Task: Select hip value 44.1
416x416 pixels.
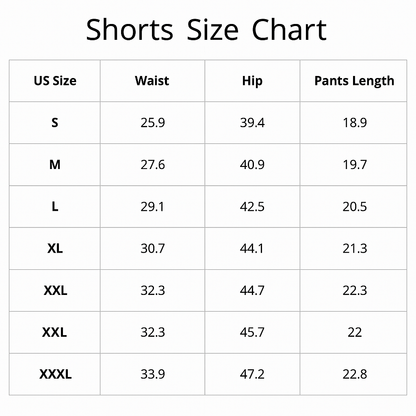Action: point(252,248)
